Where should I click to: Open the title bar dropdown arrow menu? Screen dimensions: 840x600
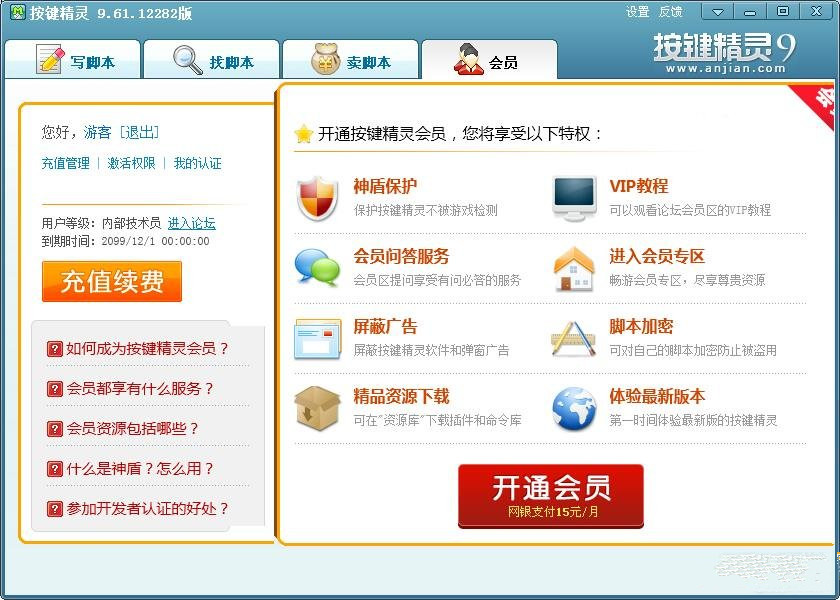[717, 11]
